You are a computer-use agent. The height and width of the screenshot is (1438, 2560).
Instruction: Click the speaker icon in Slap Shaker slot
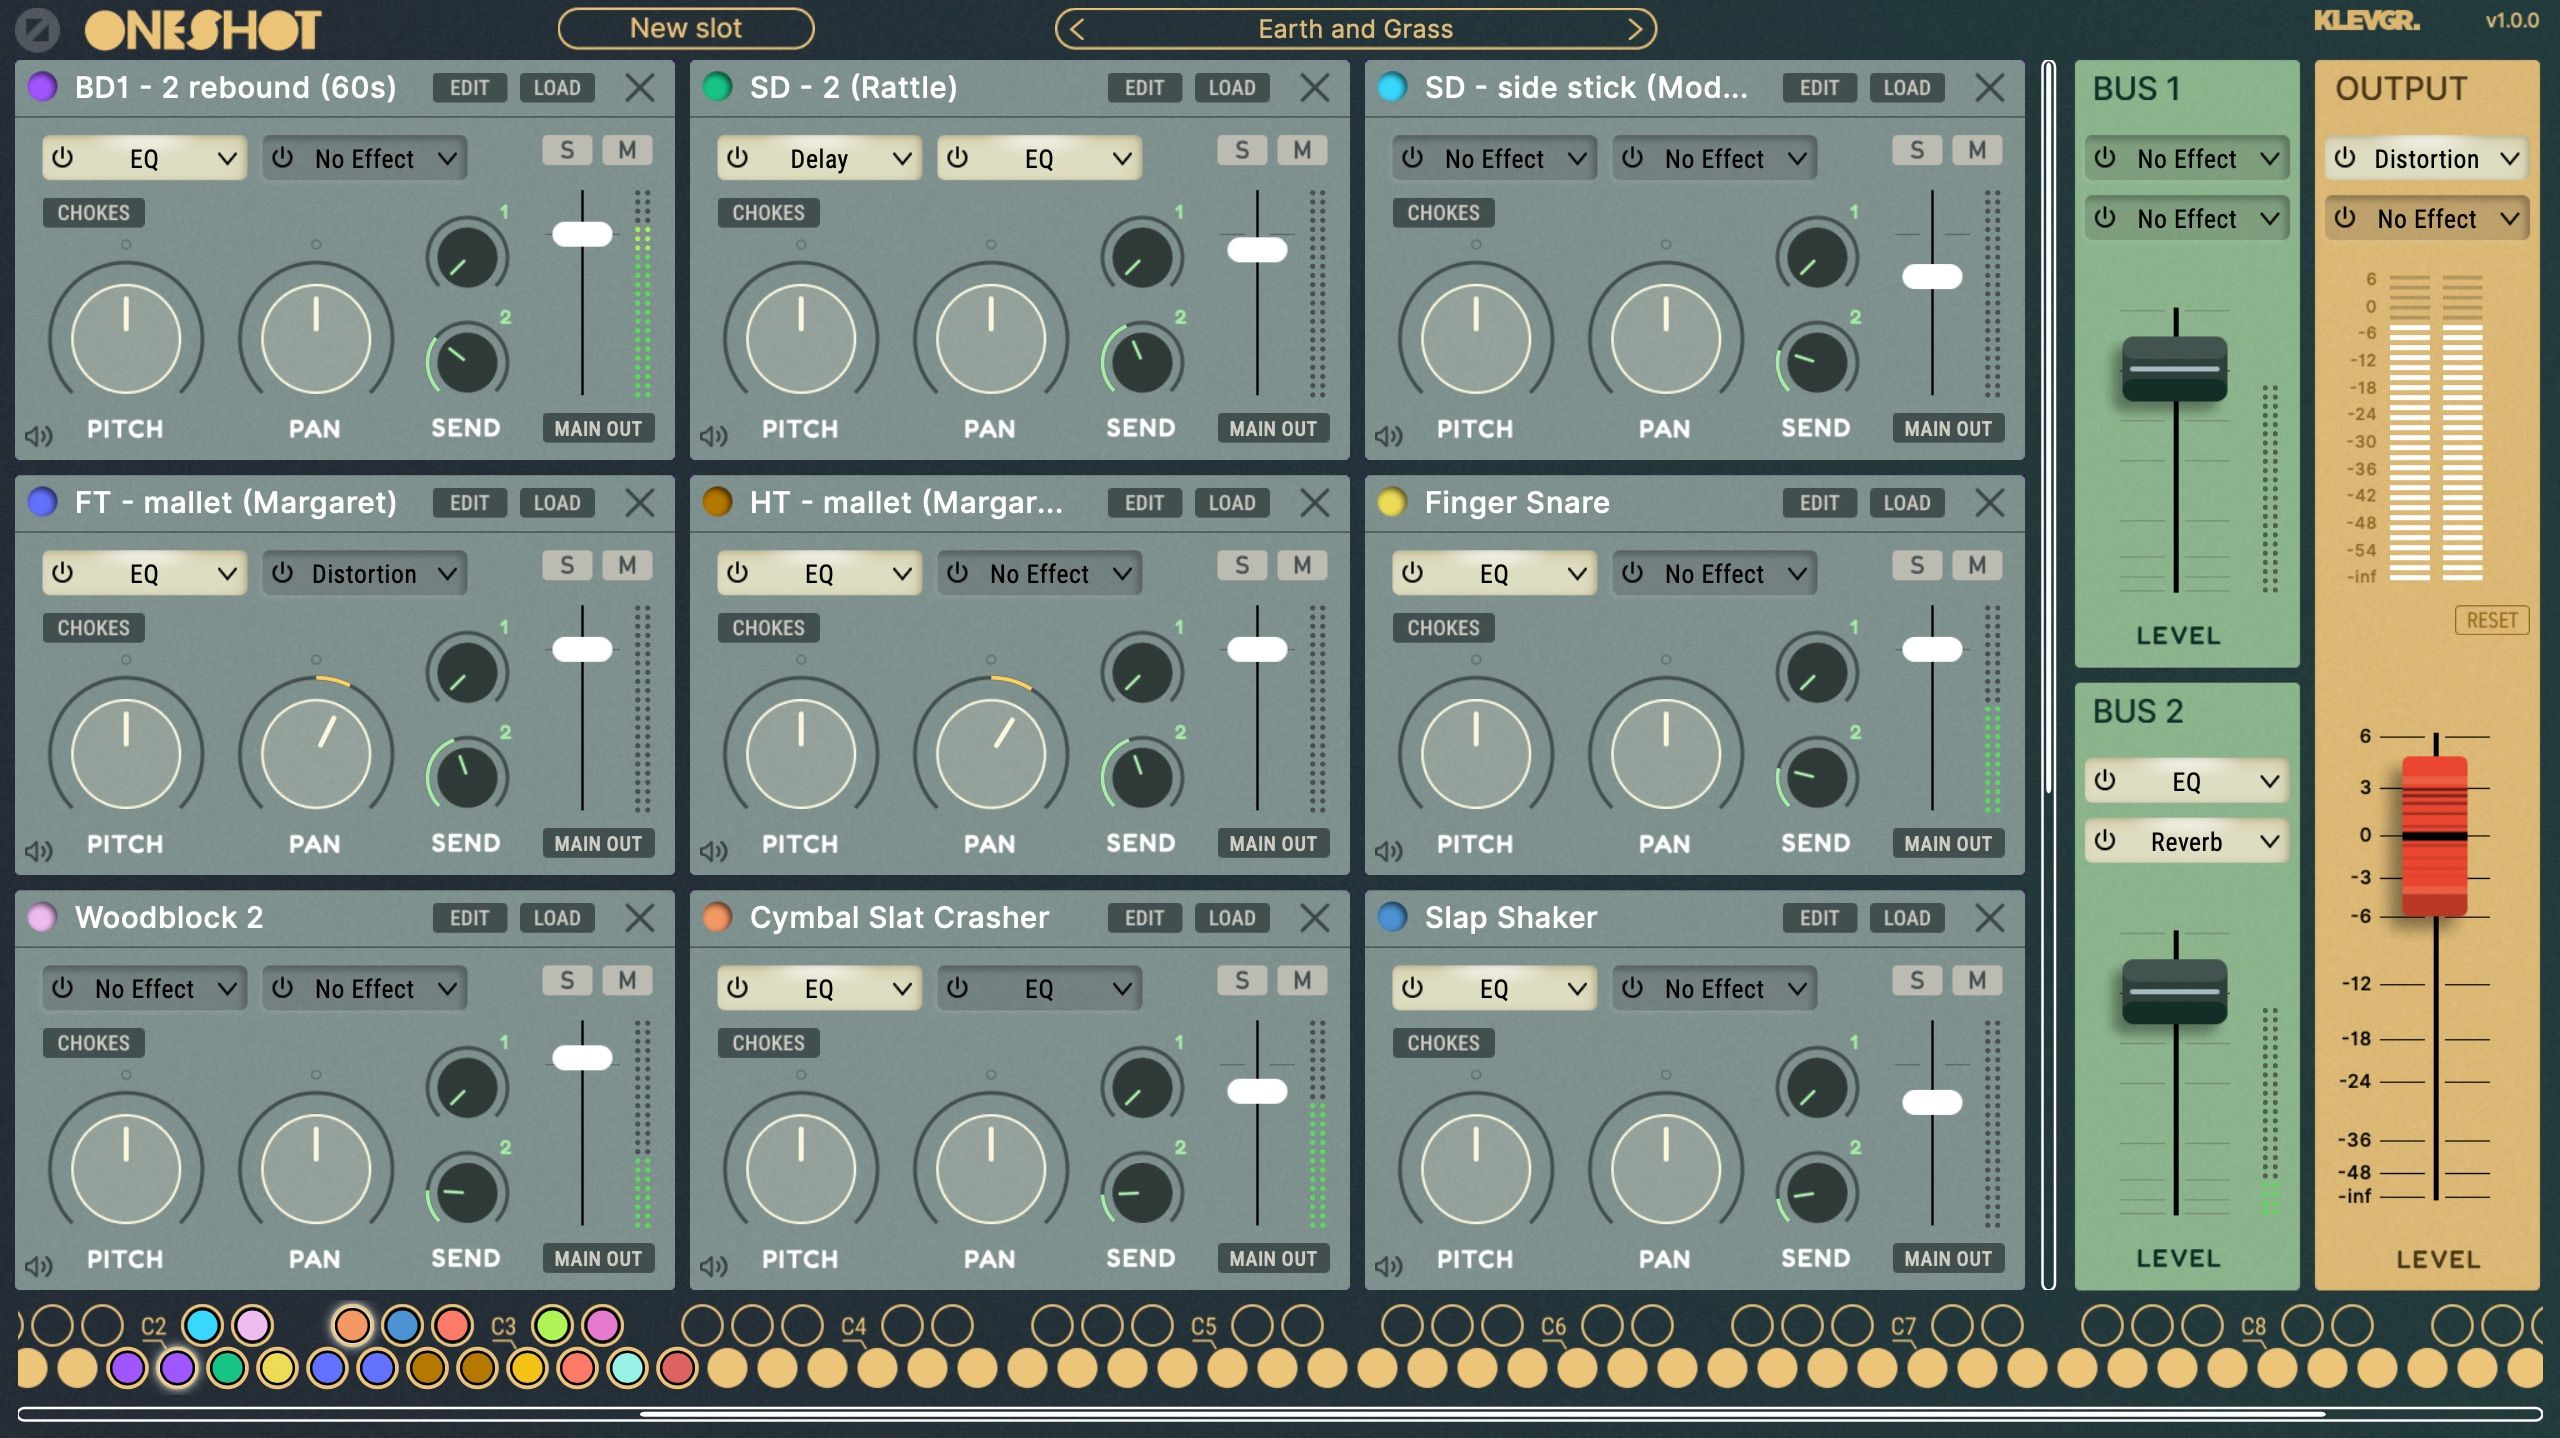[x=1388, y=1266]
